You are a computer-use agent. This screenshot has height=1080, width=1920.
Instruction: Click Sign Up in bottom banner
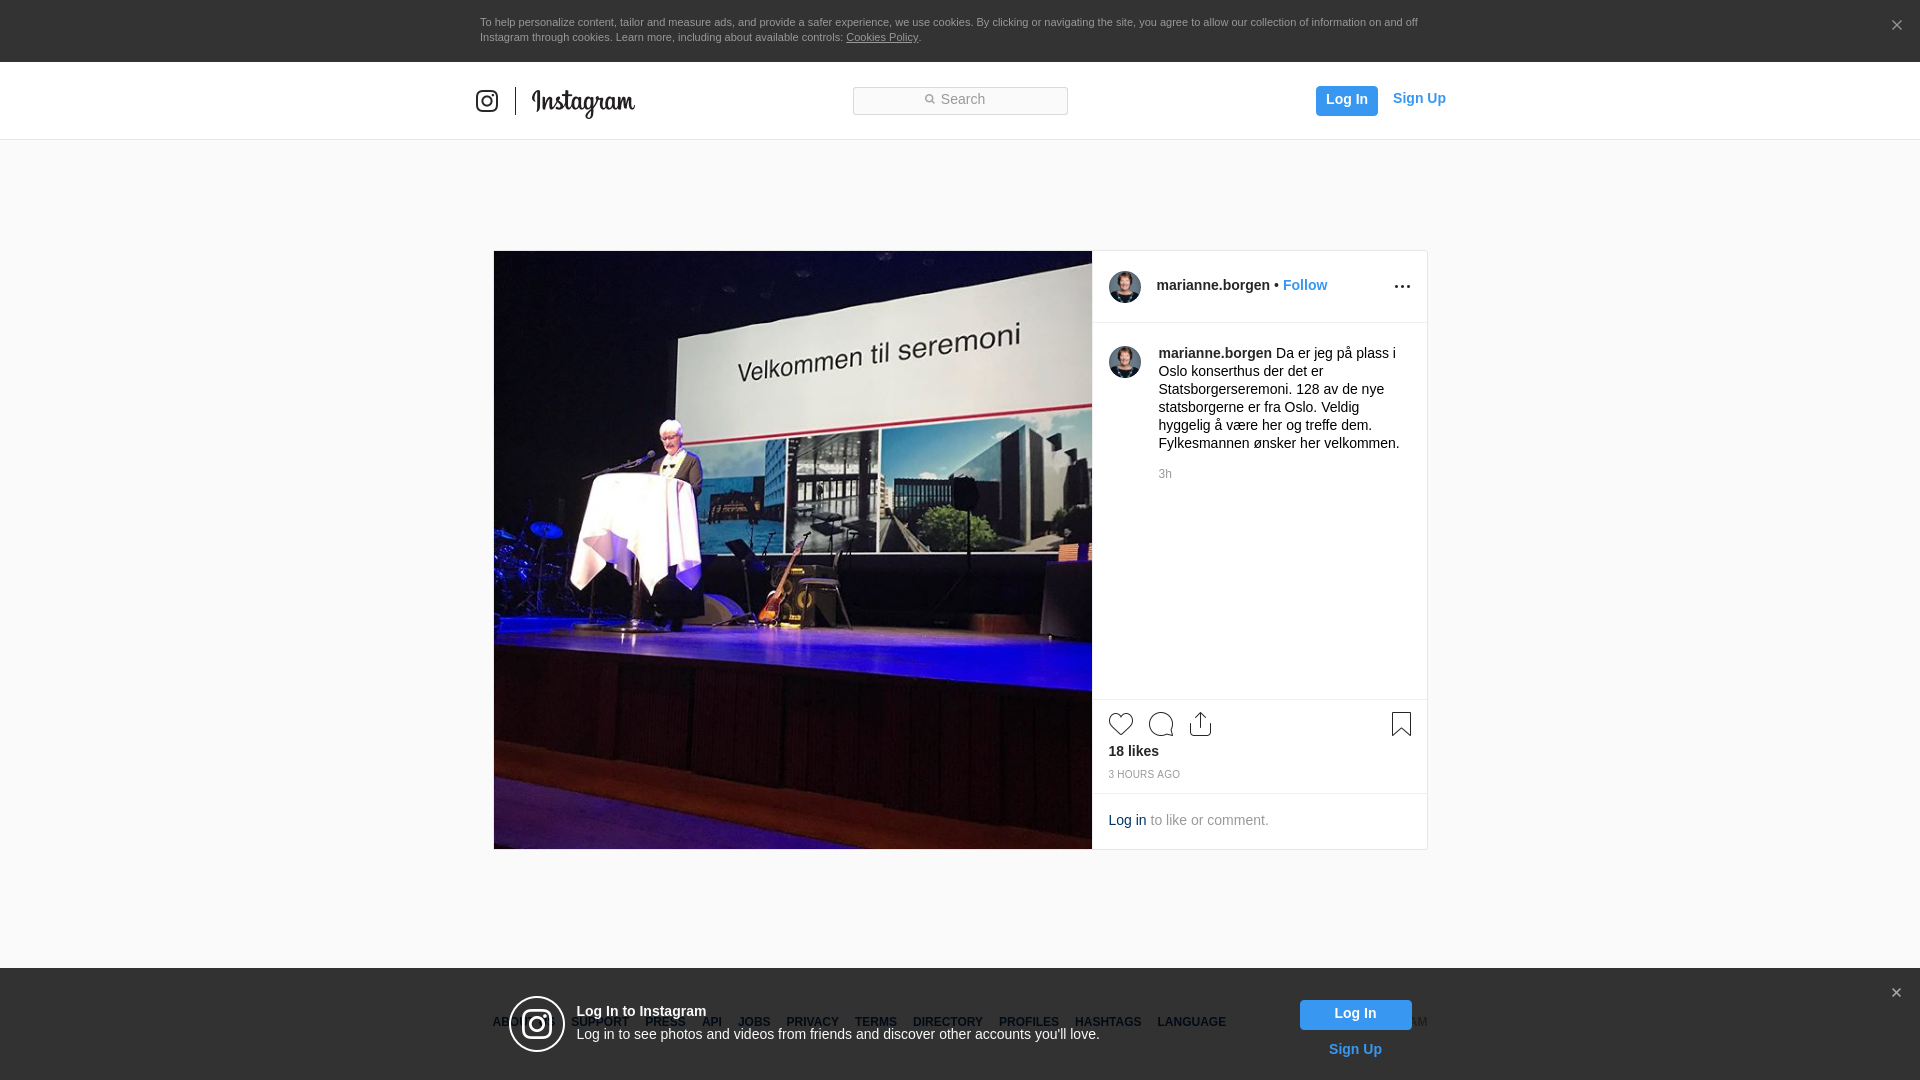click(1355, 1049)
